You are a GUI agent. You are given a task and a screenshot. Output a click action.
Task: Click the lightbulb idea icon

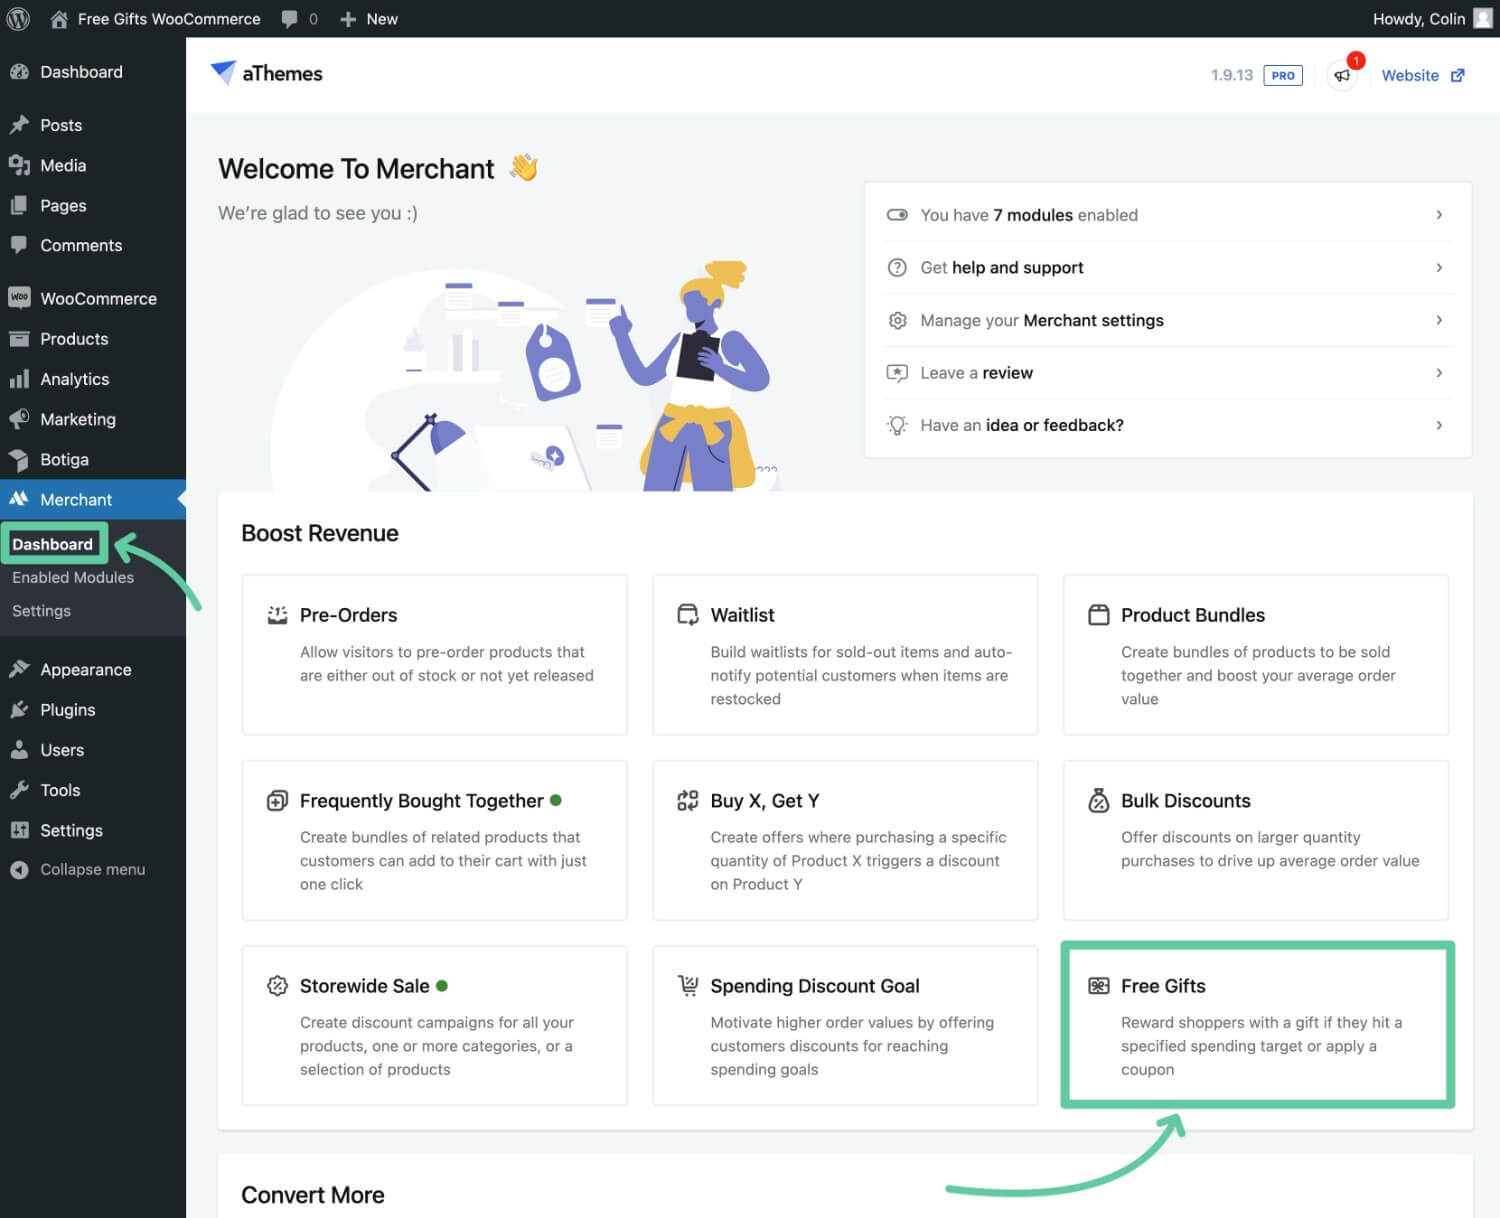(897, 425)
